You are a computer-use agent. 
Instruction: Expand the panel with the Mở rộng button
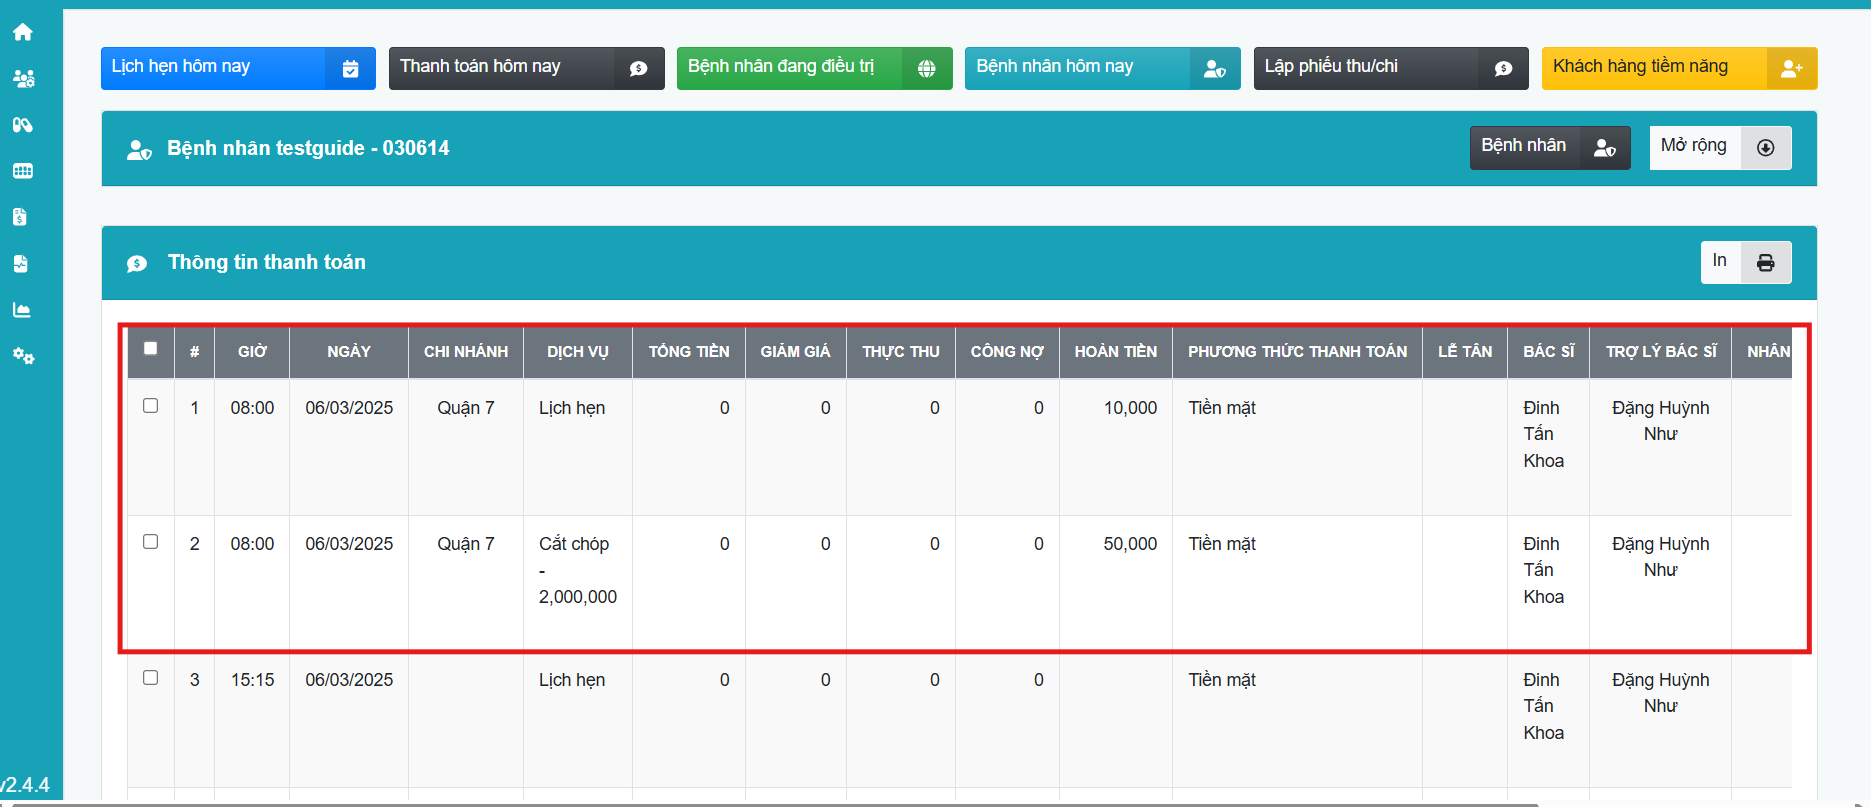(1719, 148)
